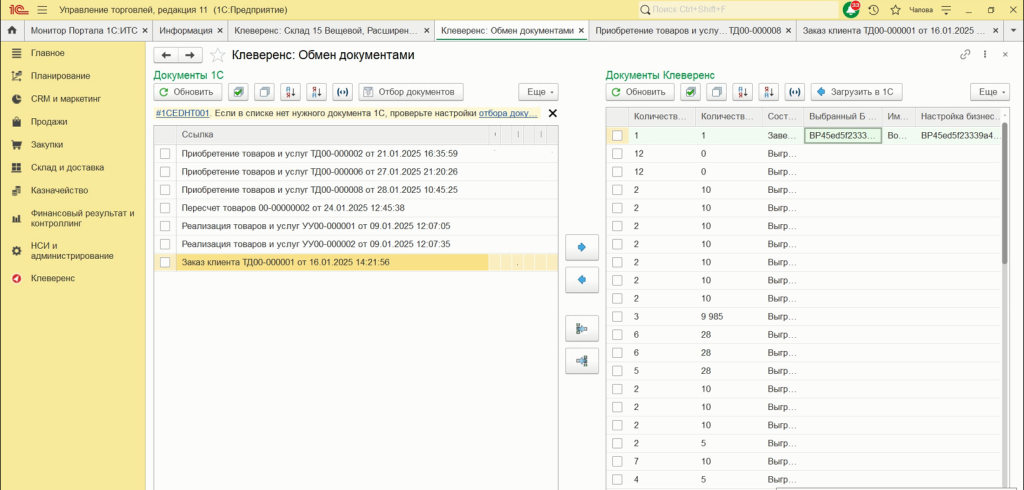Refresh Документы Клеверенс with Обновить button
The height and width of the screenshot is (490, 1024).
(639, 92)
